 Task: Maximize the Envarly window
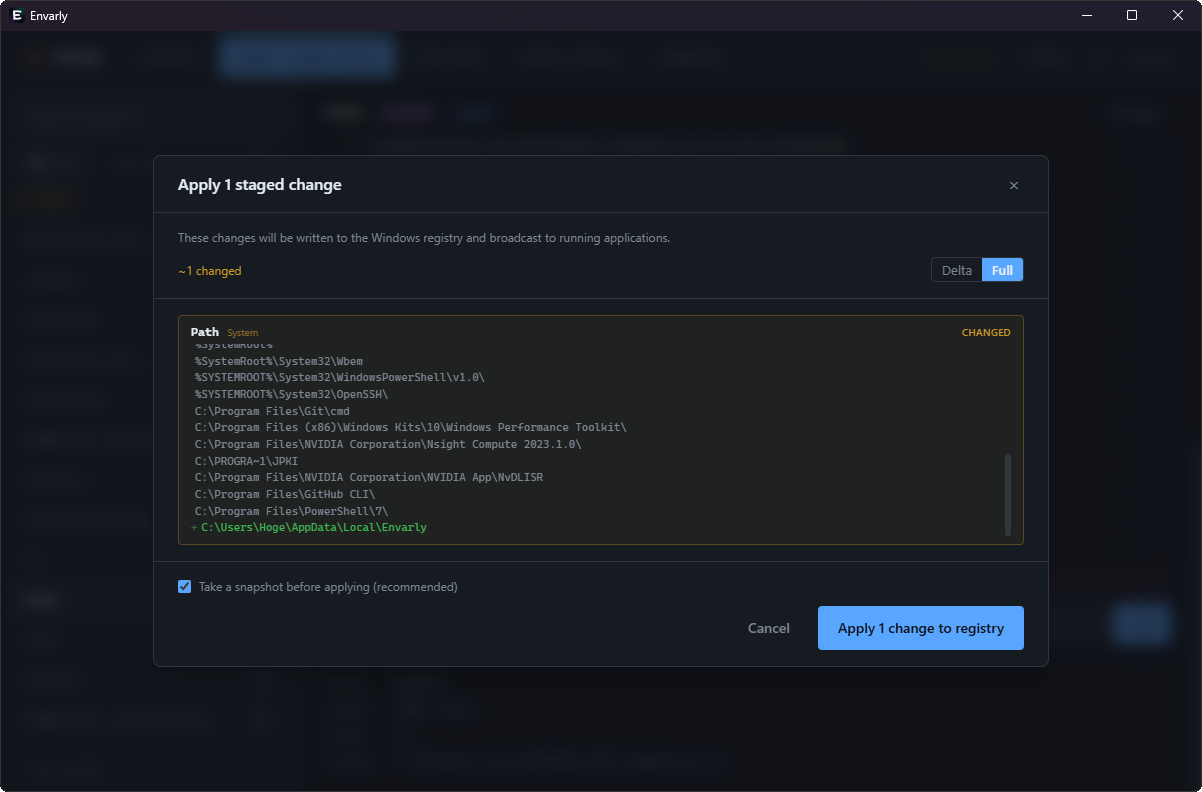click(1132, 15)
